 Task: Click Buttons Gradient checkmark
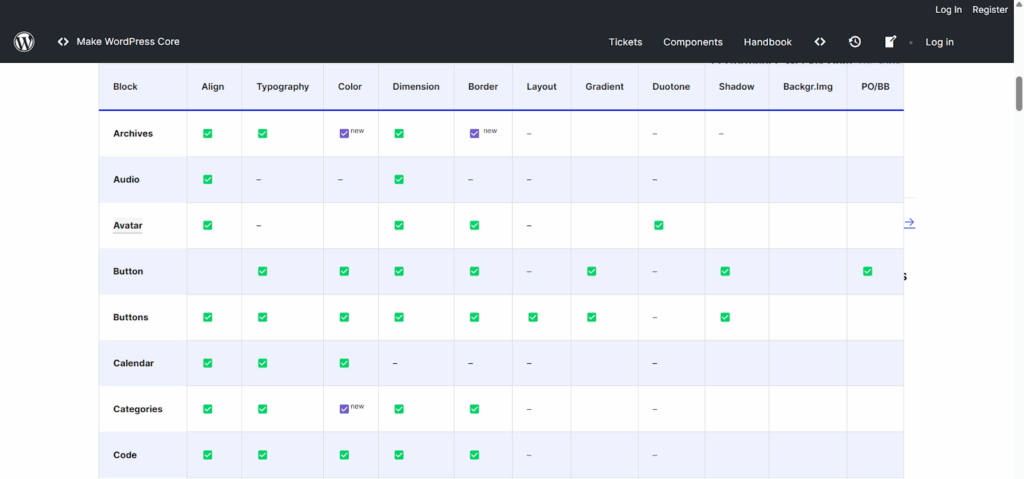click(x=592, y=317)
